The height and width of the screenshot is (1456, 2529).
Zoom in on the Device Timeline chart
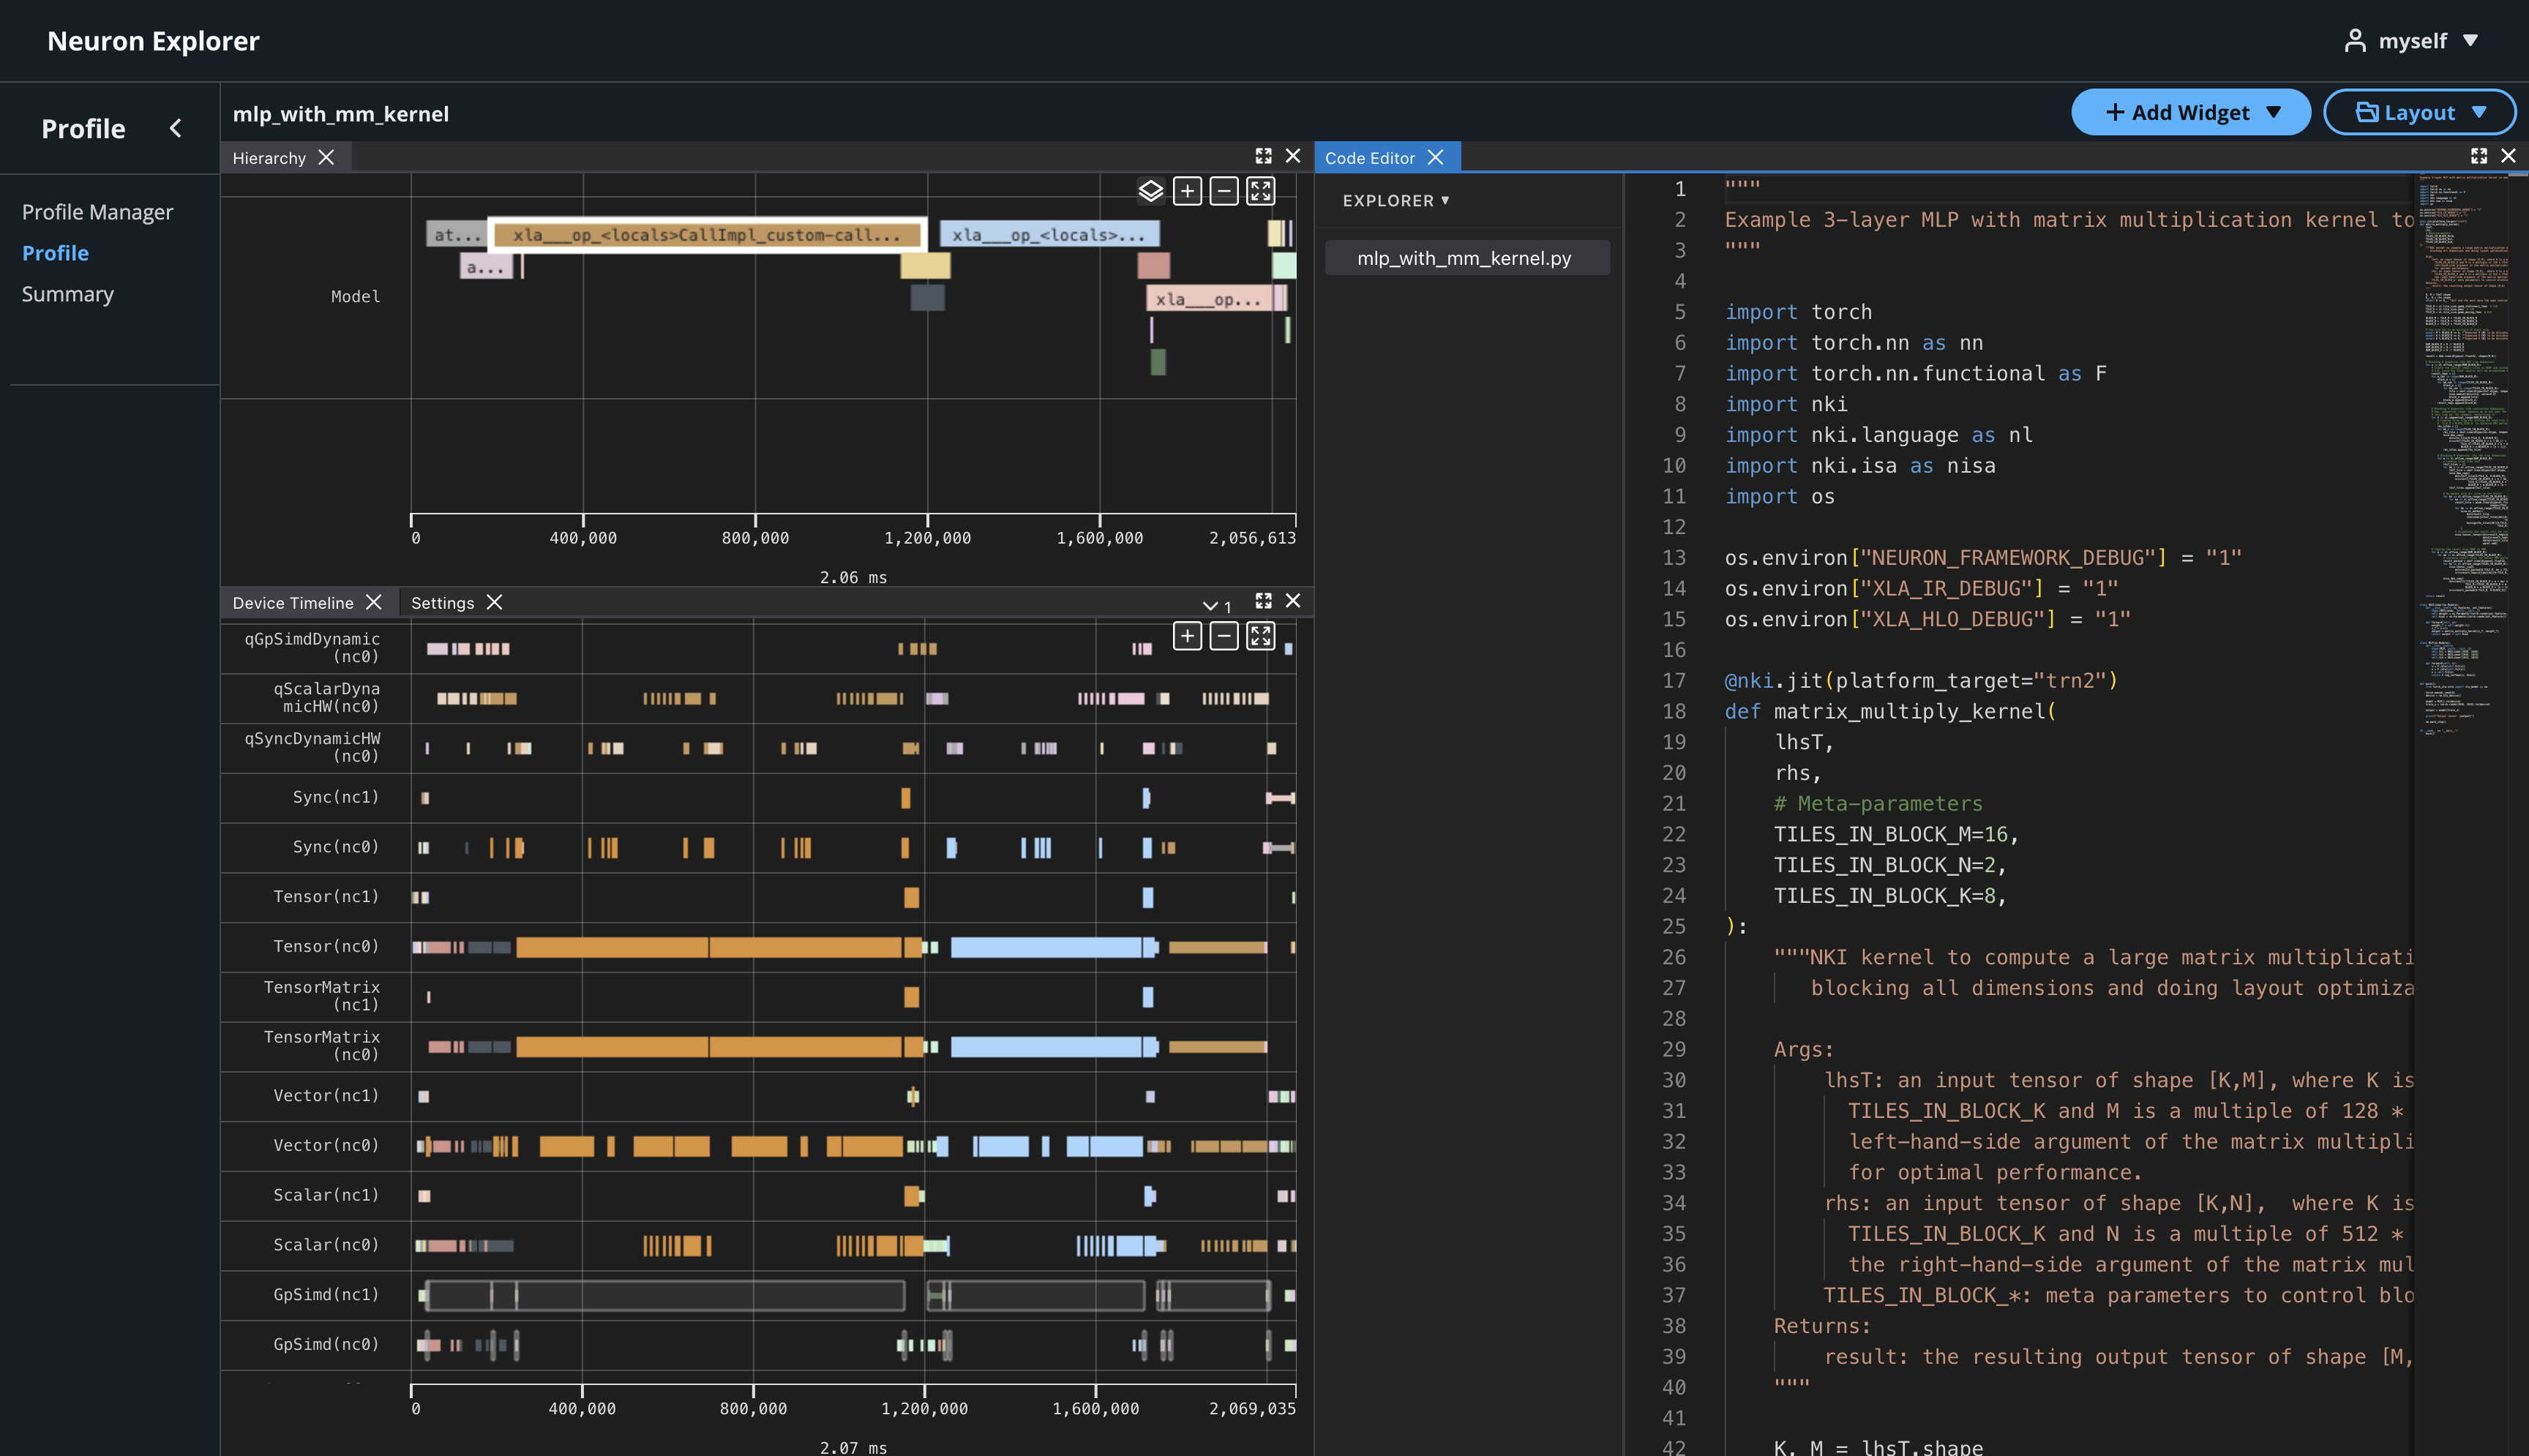click(x=1187, y=635)
